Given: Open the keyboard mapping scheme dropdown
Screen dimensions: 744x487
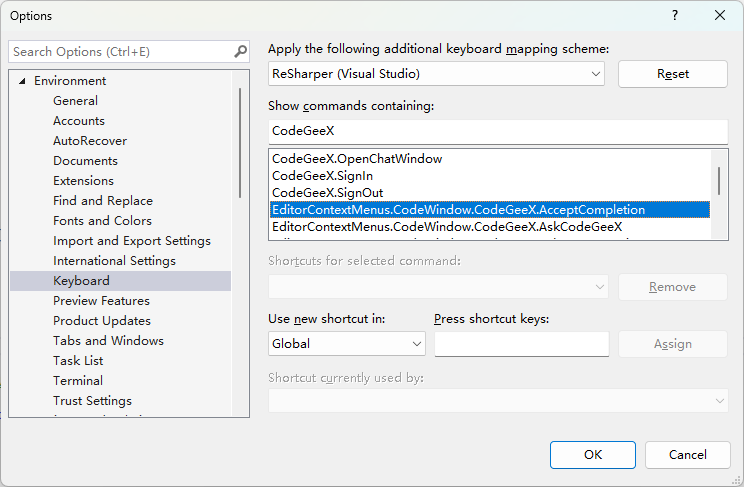Looking at the screenshot, I should 596,74.
